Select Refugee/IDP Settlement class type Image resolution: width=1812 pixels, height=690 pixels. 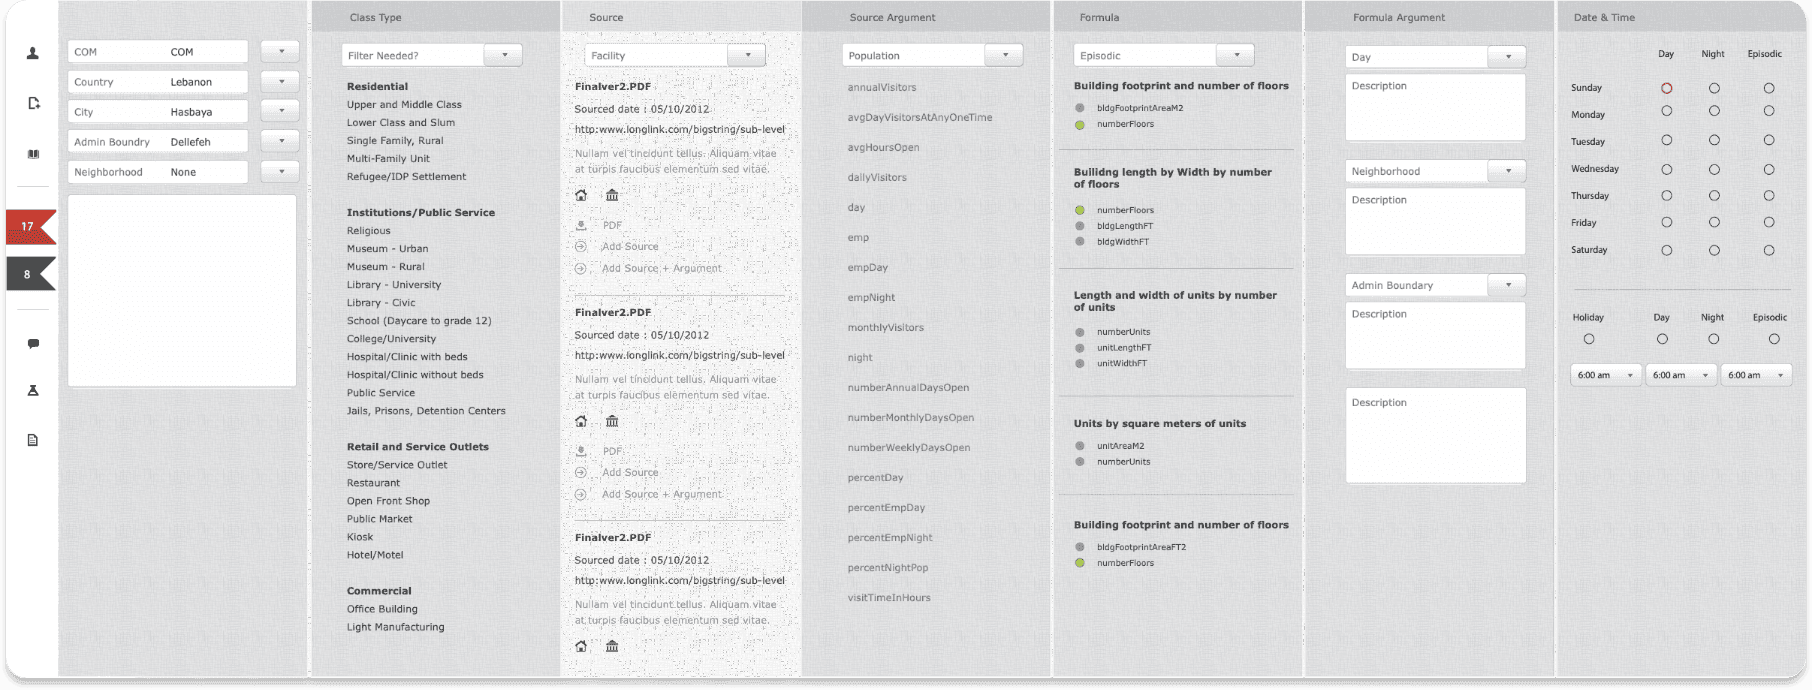click(406, 176)
